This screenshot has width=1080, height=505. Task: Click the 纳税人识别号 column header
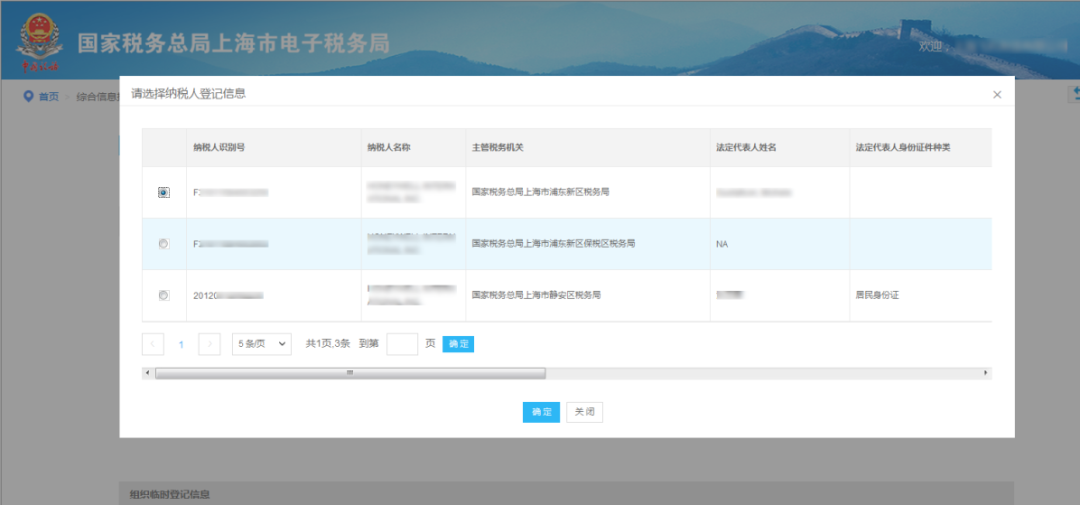[x=219, y=147]
